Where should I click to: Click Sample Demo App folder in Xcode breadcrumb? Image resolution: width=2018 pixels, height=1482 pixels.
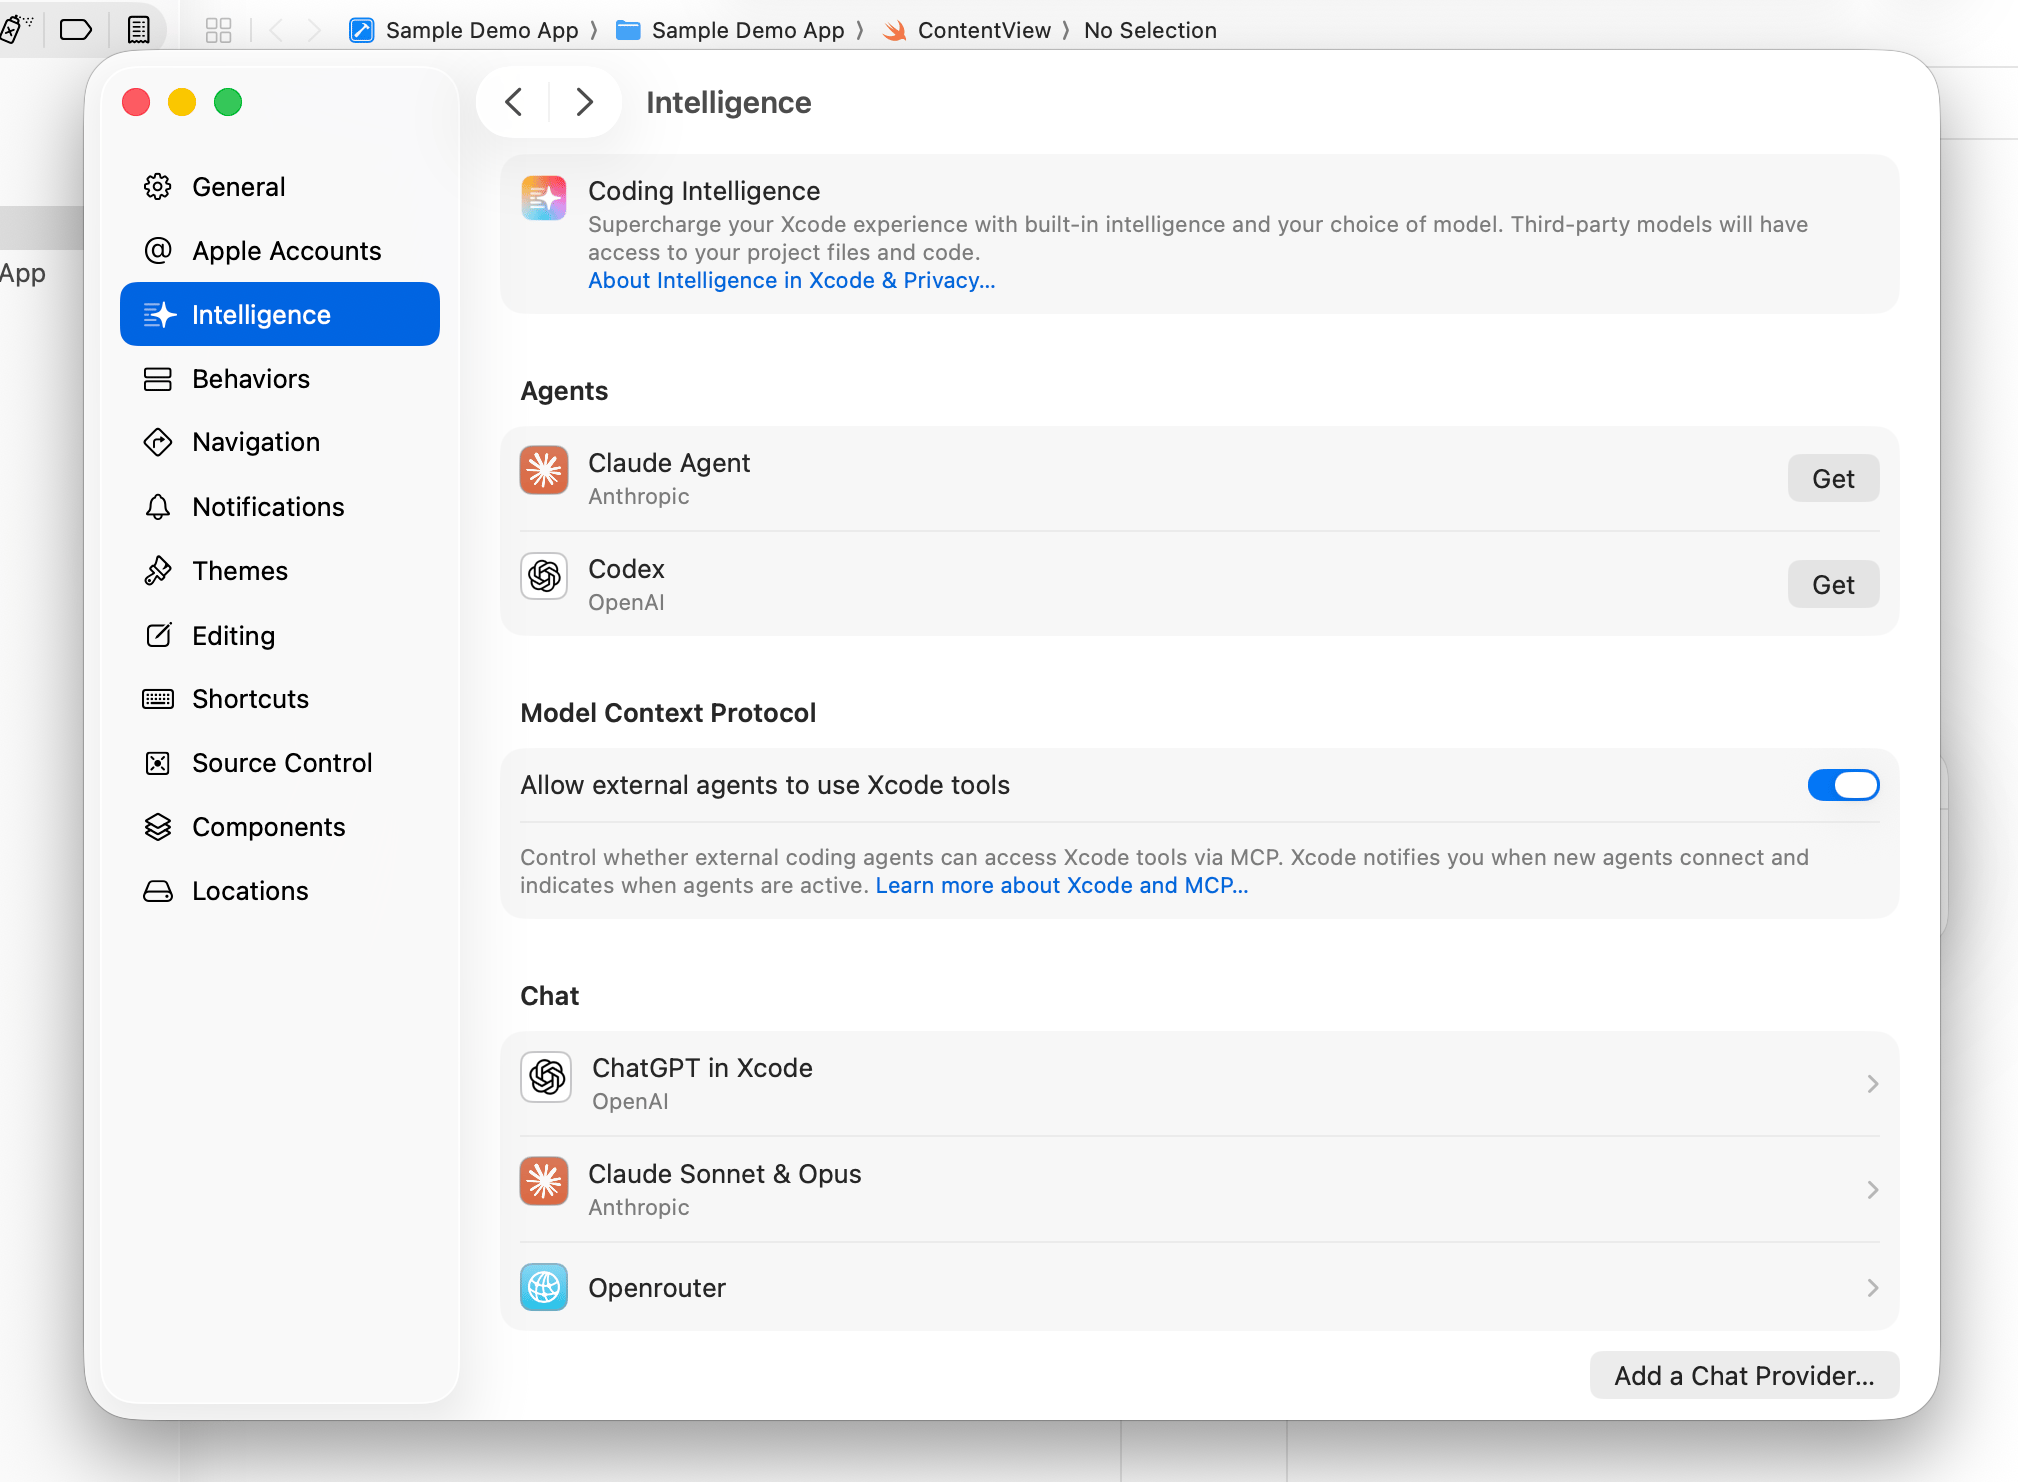(x=731, y=30)
